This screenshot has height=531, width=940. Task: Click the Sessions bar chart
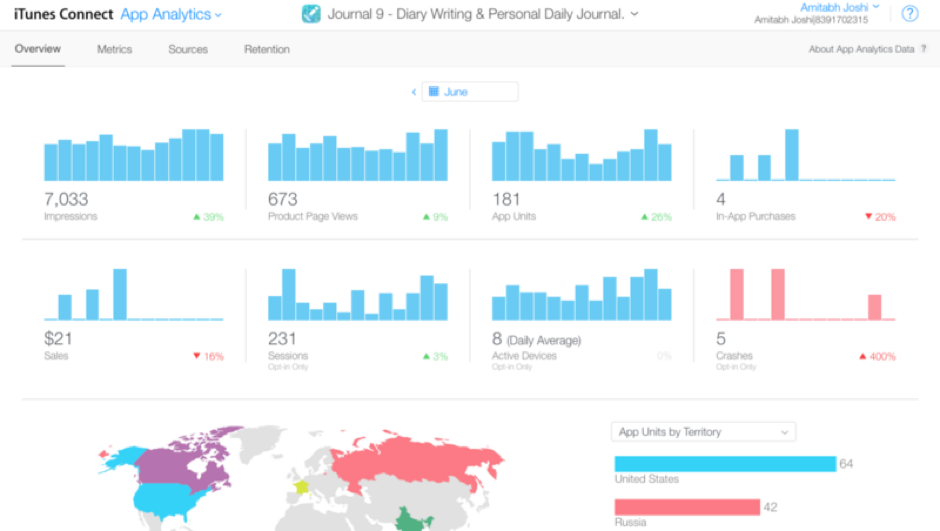tap(358, 294)
